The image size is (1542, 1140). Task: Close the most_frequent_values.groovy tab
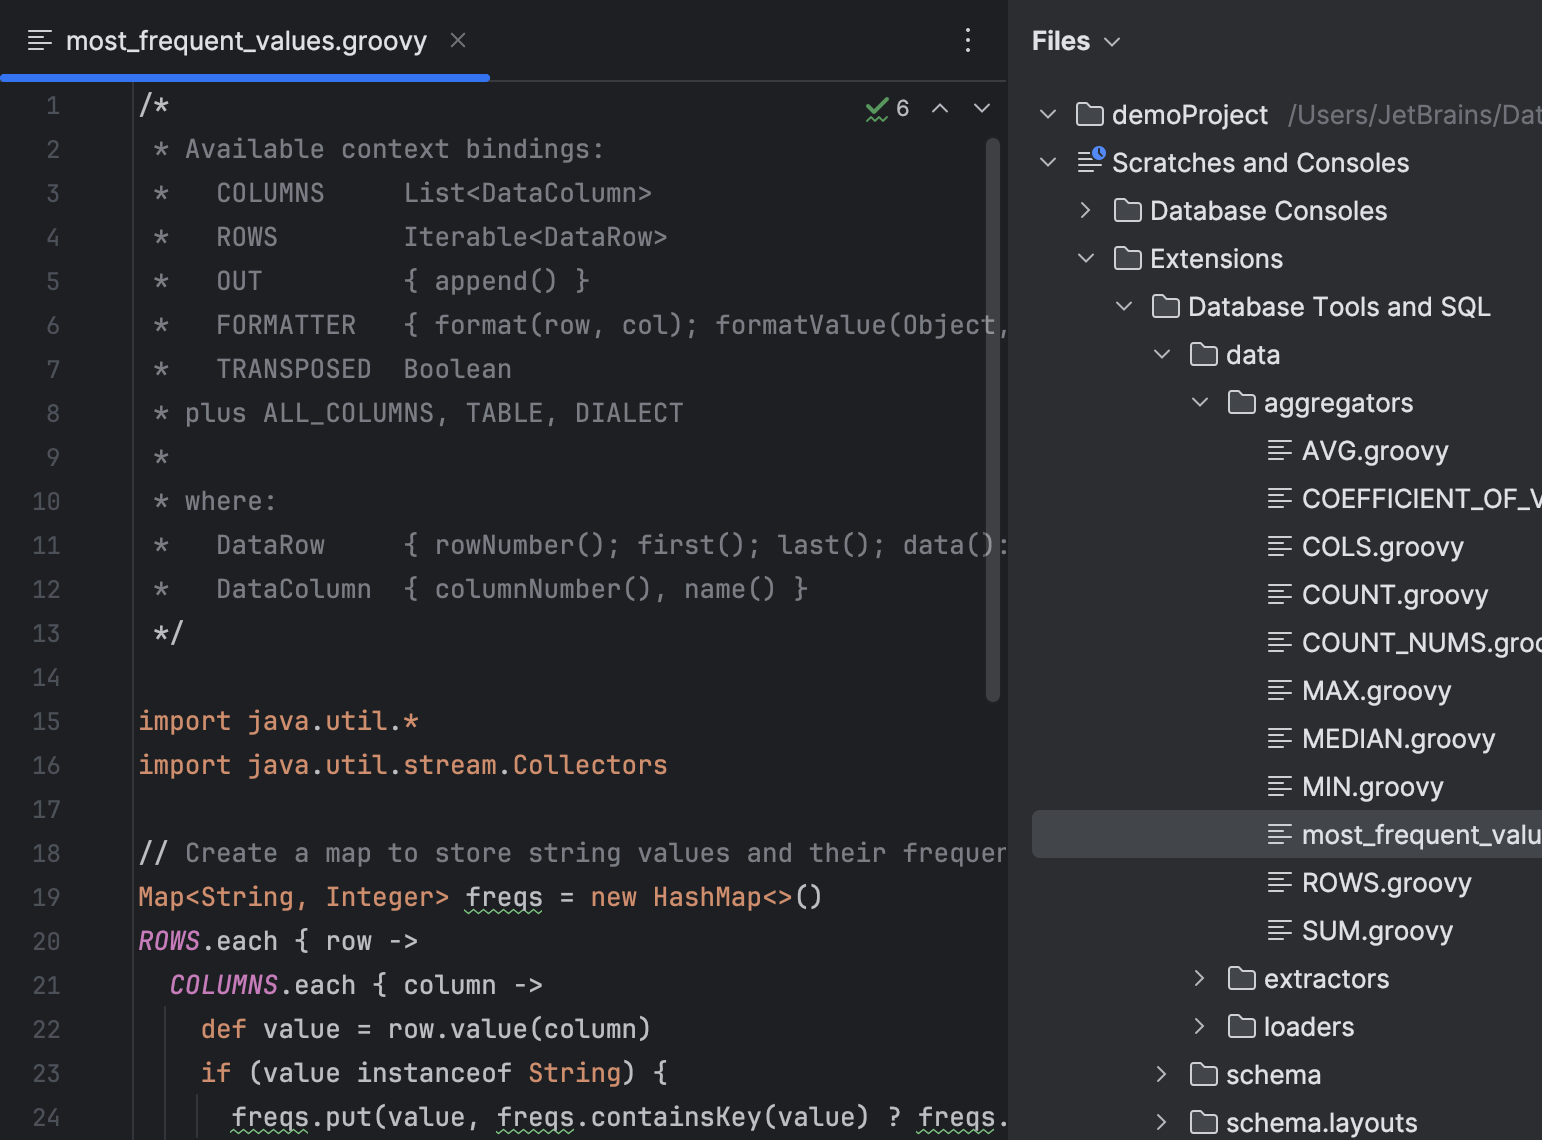[458, 41]
